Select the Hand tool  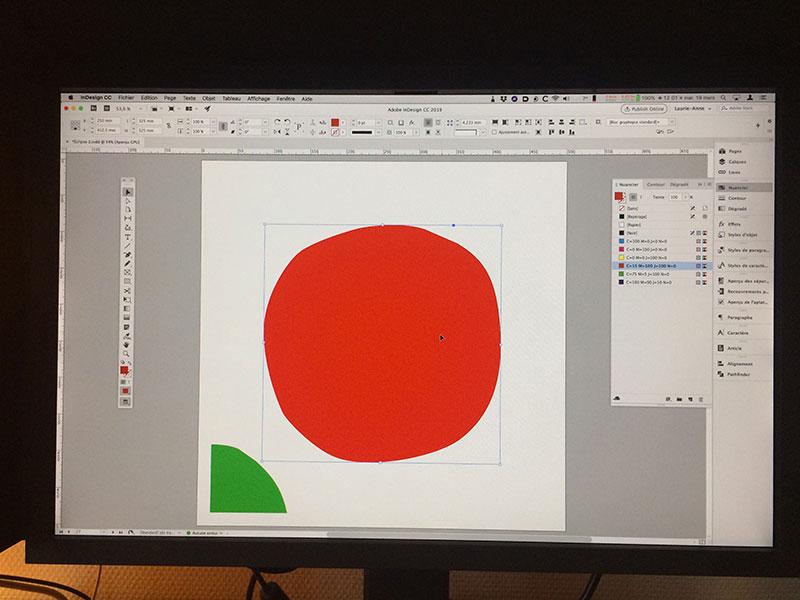(x=126, y=343)
